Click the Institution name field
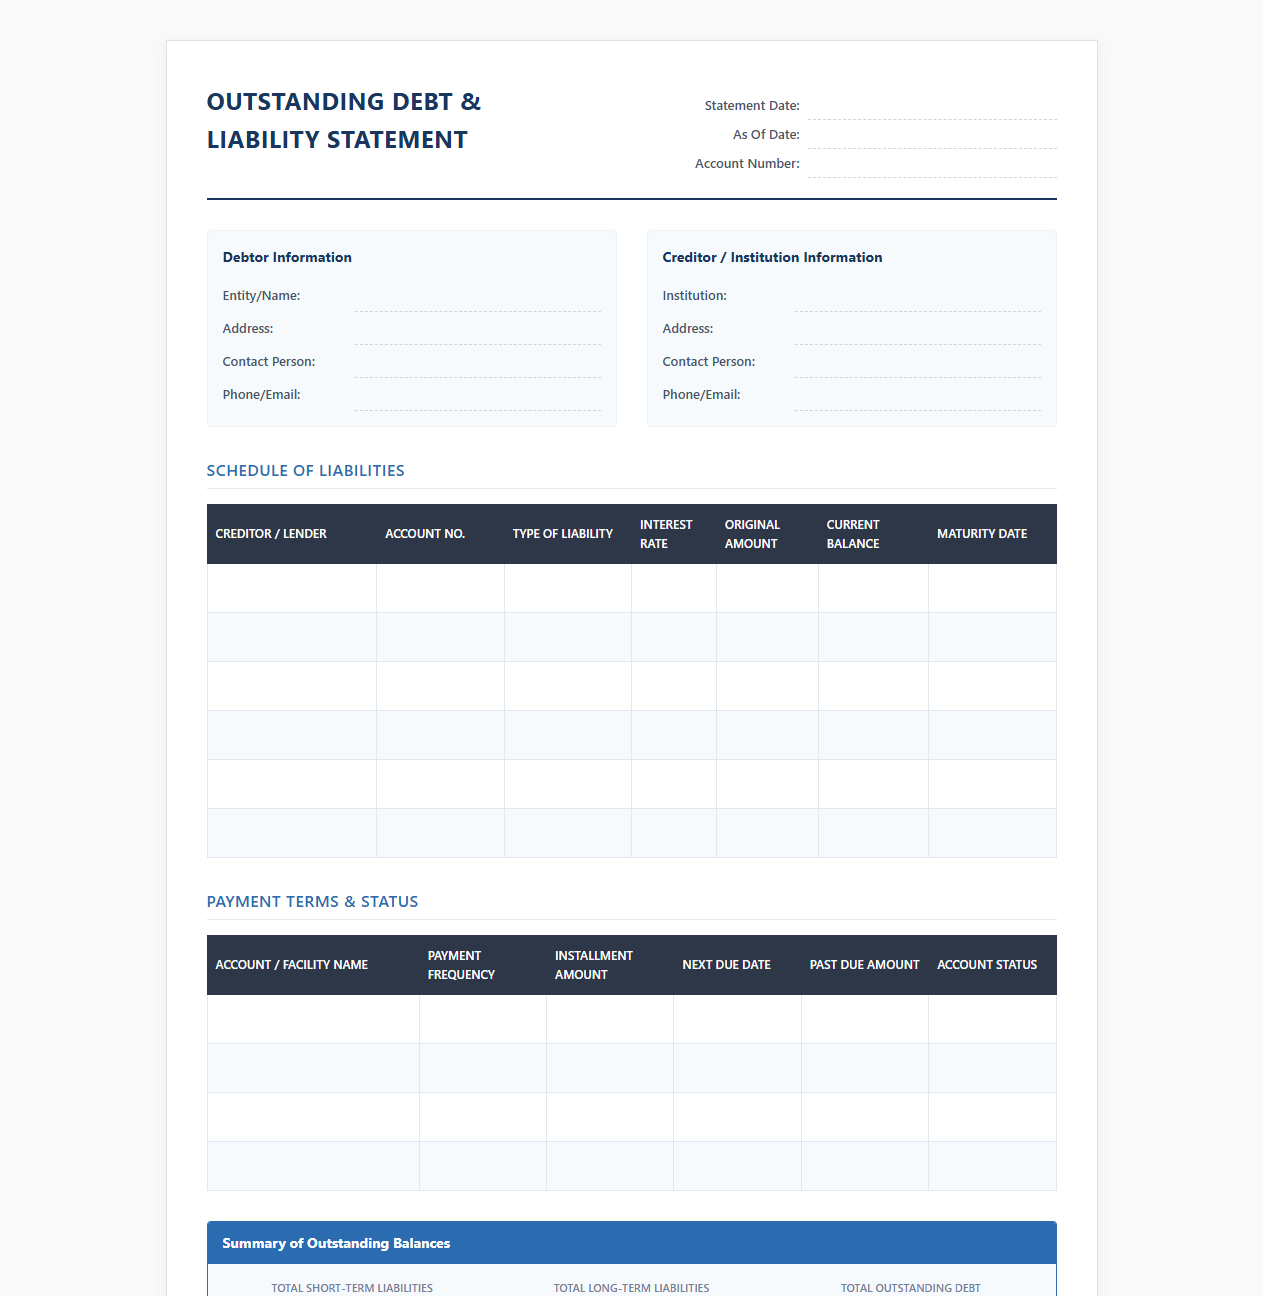Viewport: 1263px width, 1296px height. 918,297
